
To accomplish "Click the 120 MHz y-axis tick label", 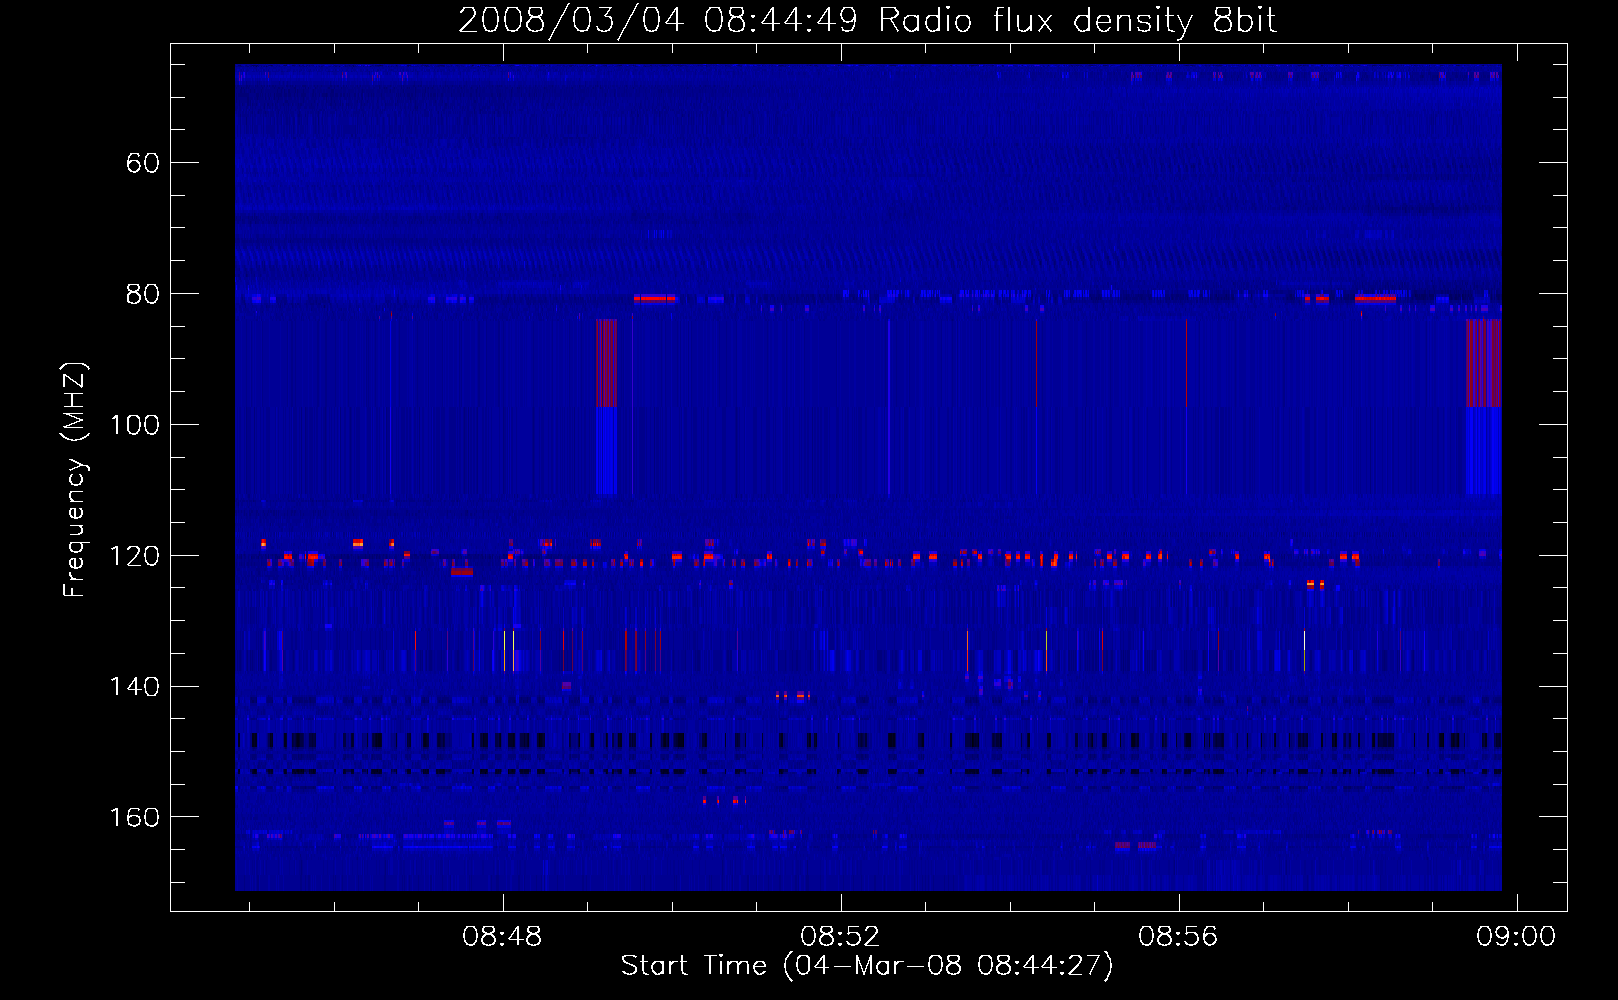I will point(135,556).
